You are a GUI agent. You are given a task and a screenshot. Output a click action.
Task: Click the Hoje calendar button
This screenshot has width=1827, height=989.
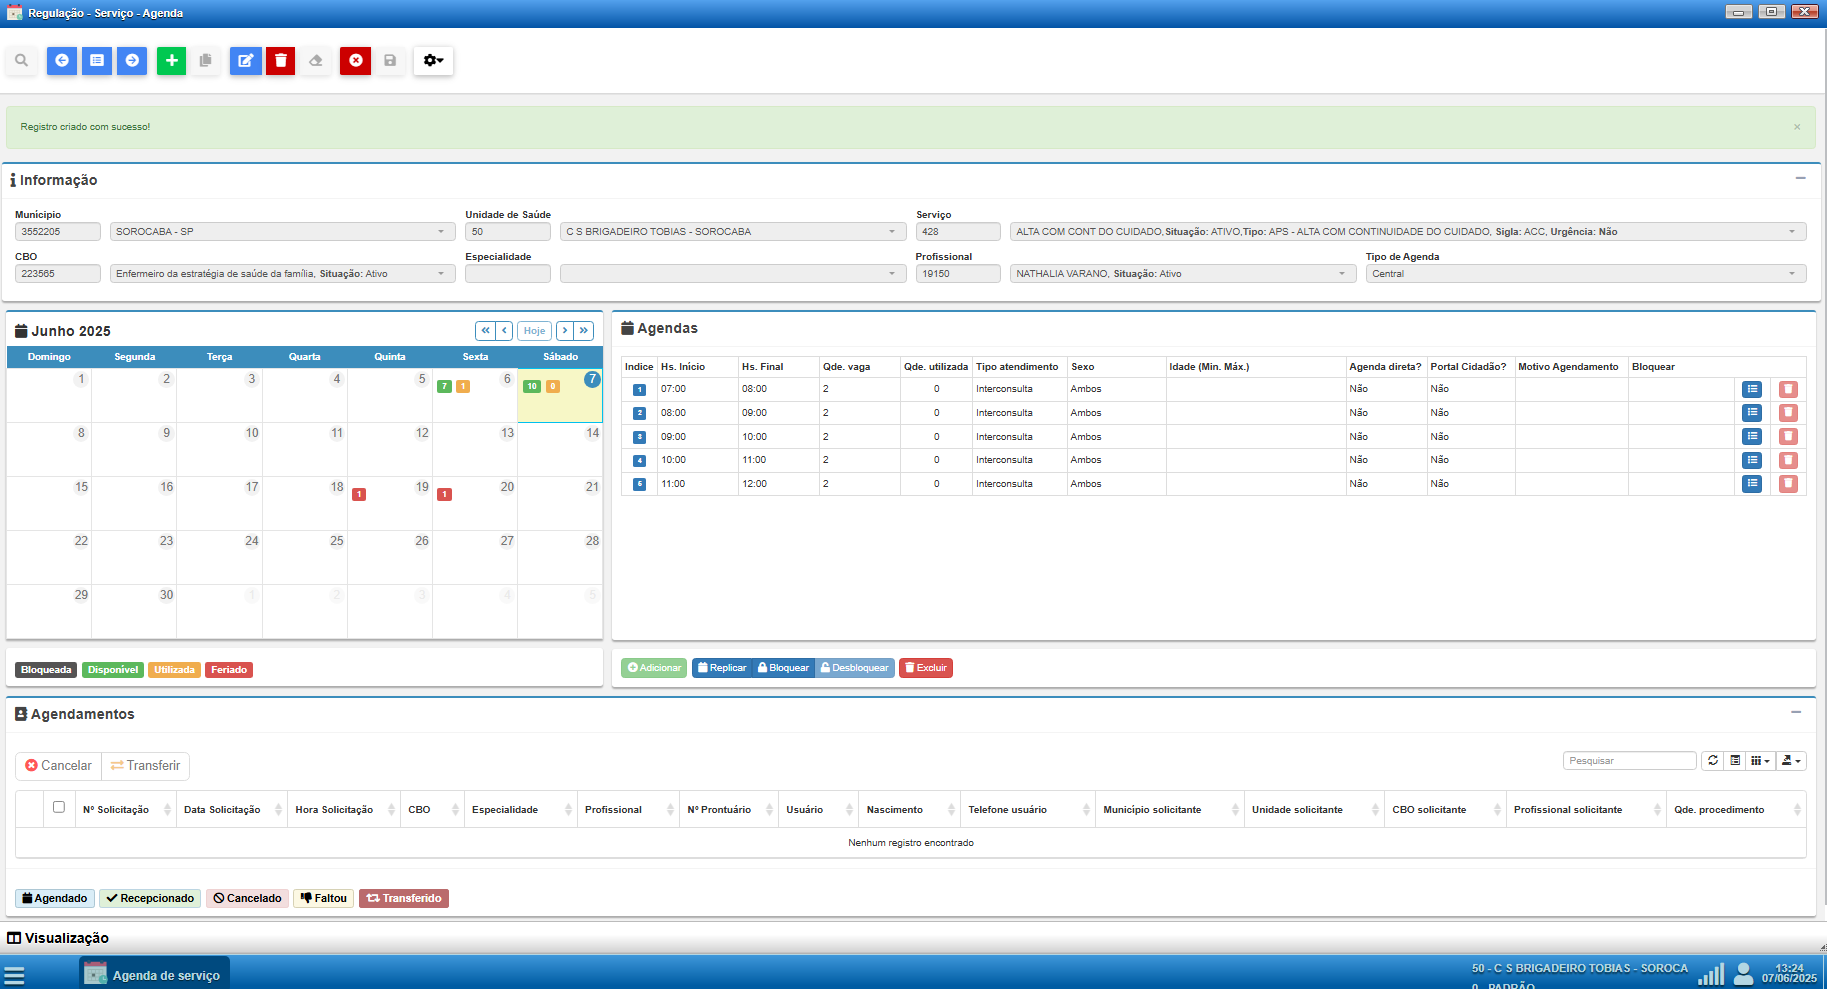(x=535, y=331)
